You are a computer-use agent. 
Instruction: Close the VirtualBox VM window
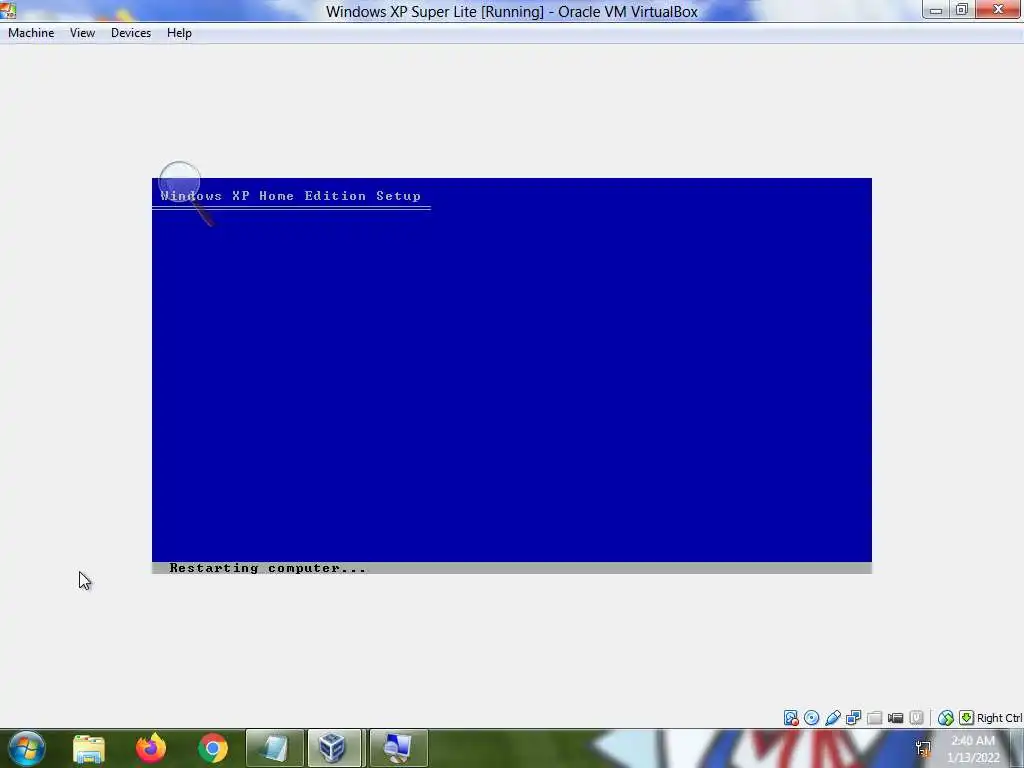[x=998, y=10]
